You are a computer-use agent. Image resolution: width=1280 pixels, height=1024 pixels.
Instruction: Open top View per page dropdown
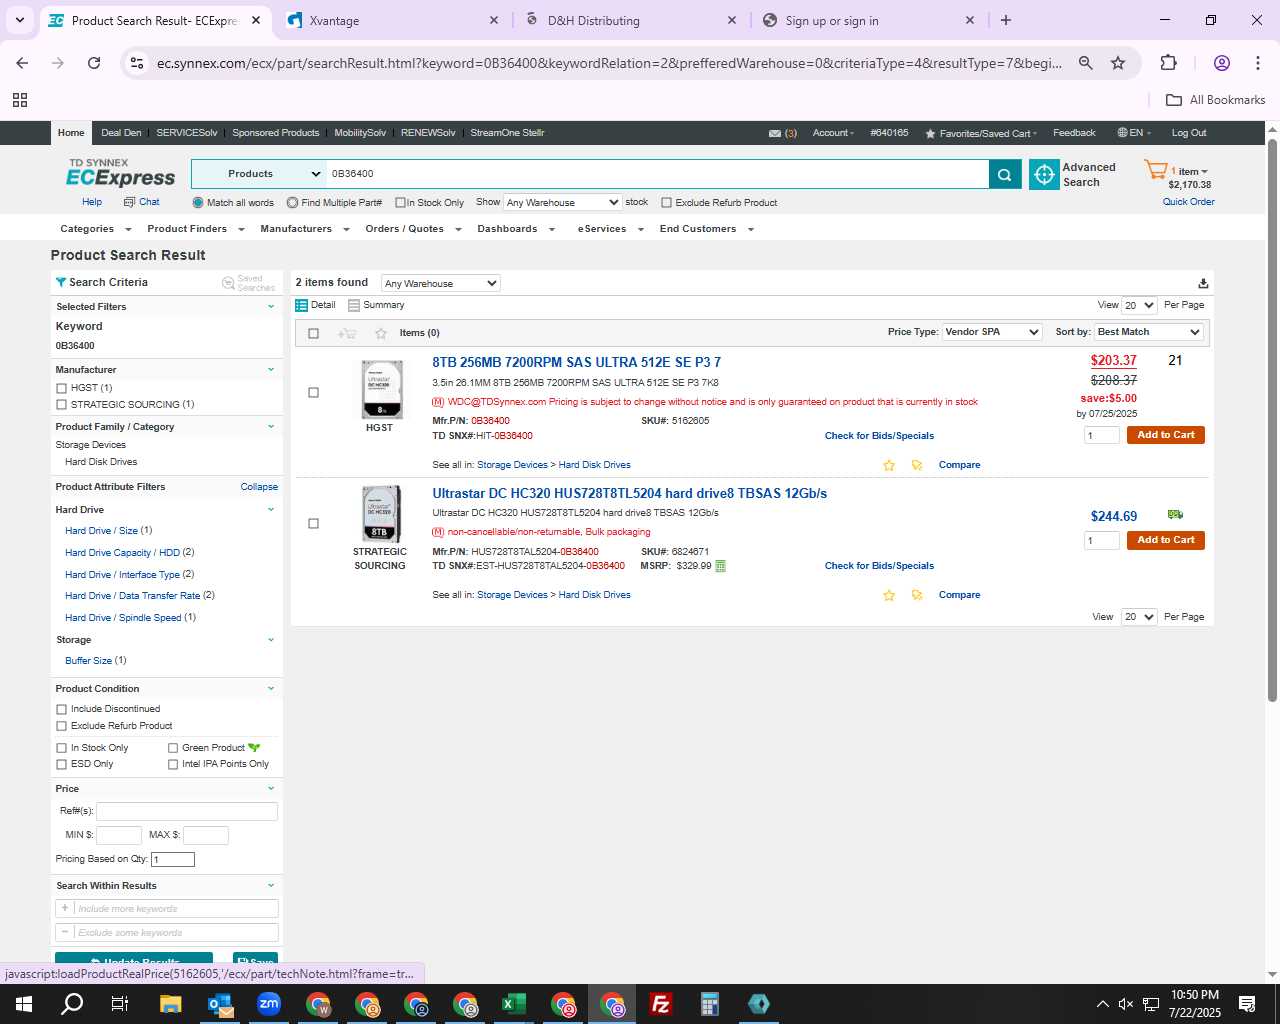[x=1139, y=306]
